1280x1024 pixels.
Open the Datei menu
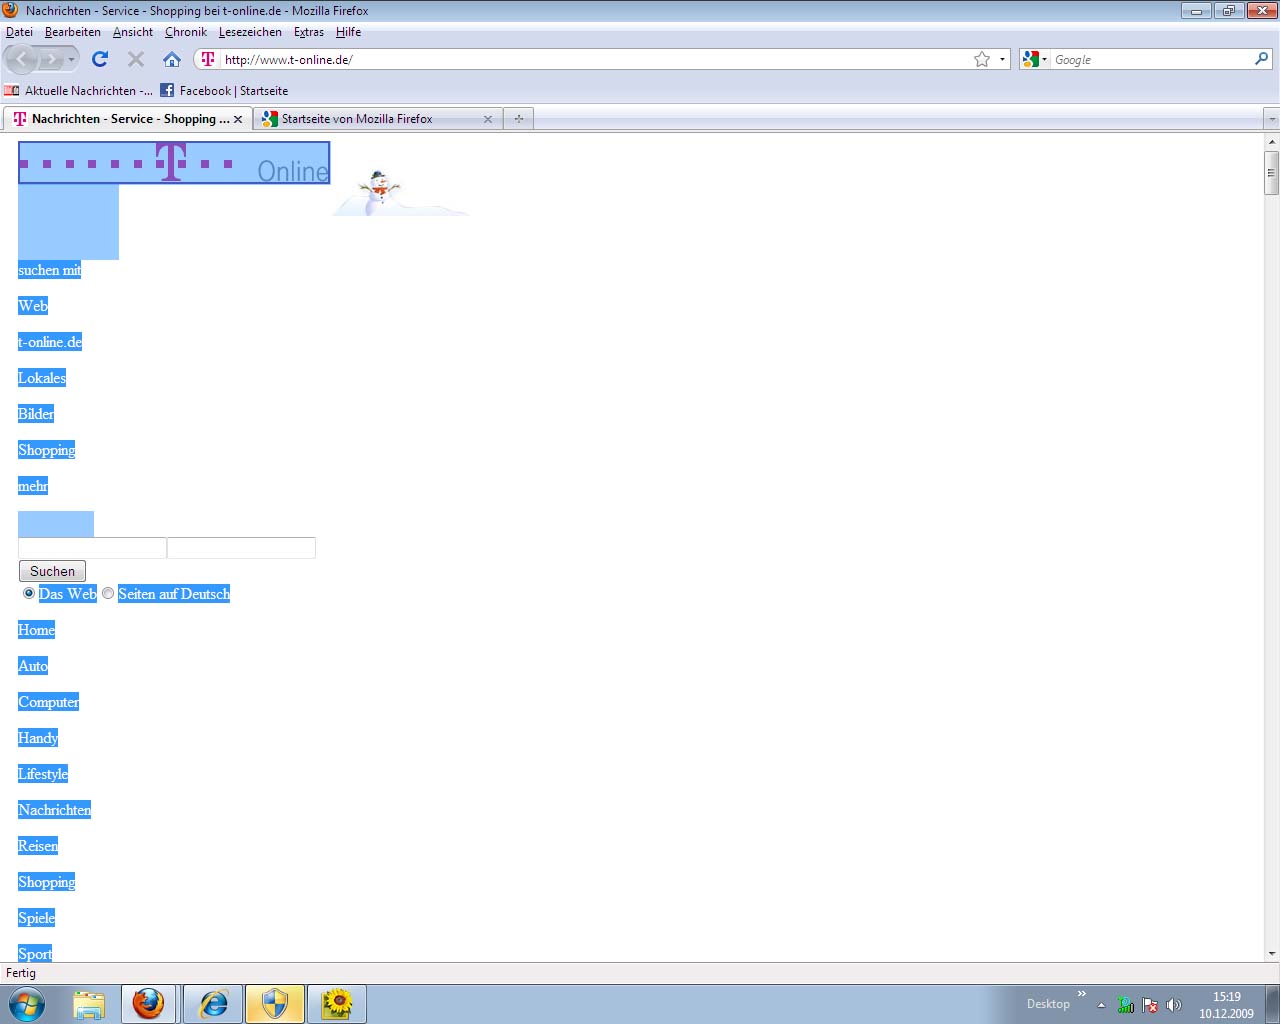[19, 32]
